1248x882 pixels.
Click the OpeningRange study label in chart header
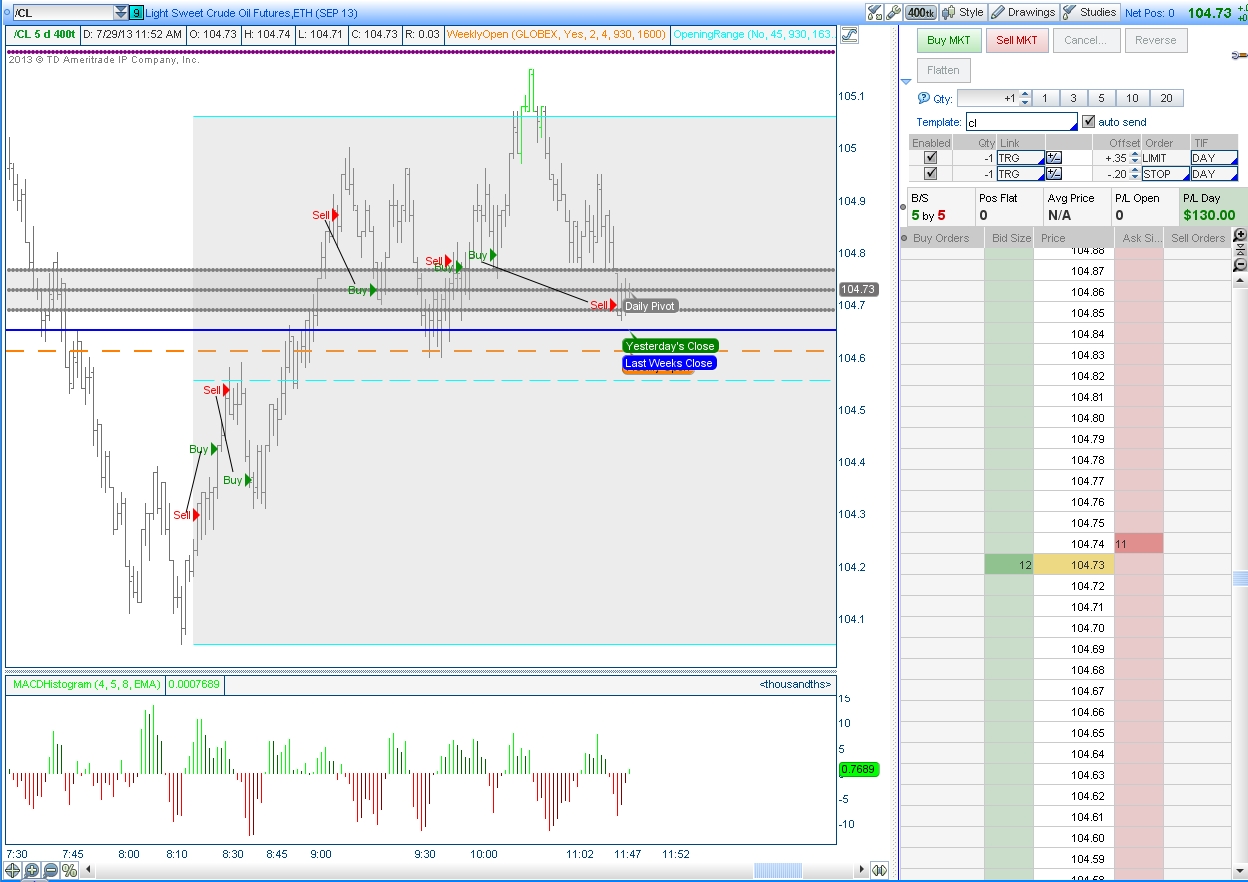coord(754,34)
